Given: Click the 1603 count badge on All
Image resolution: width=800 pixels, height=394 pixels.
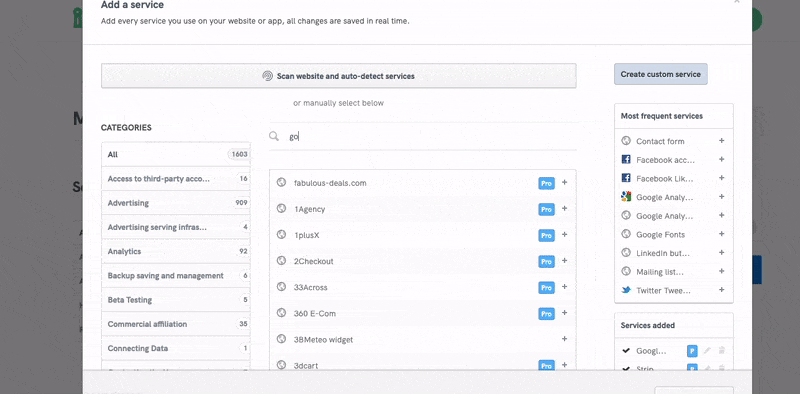Looking at the screenshot, I should click(239, 154).
